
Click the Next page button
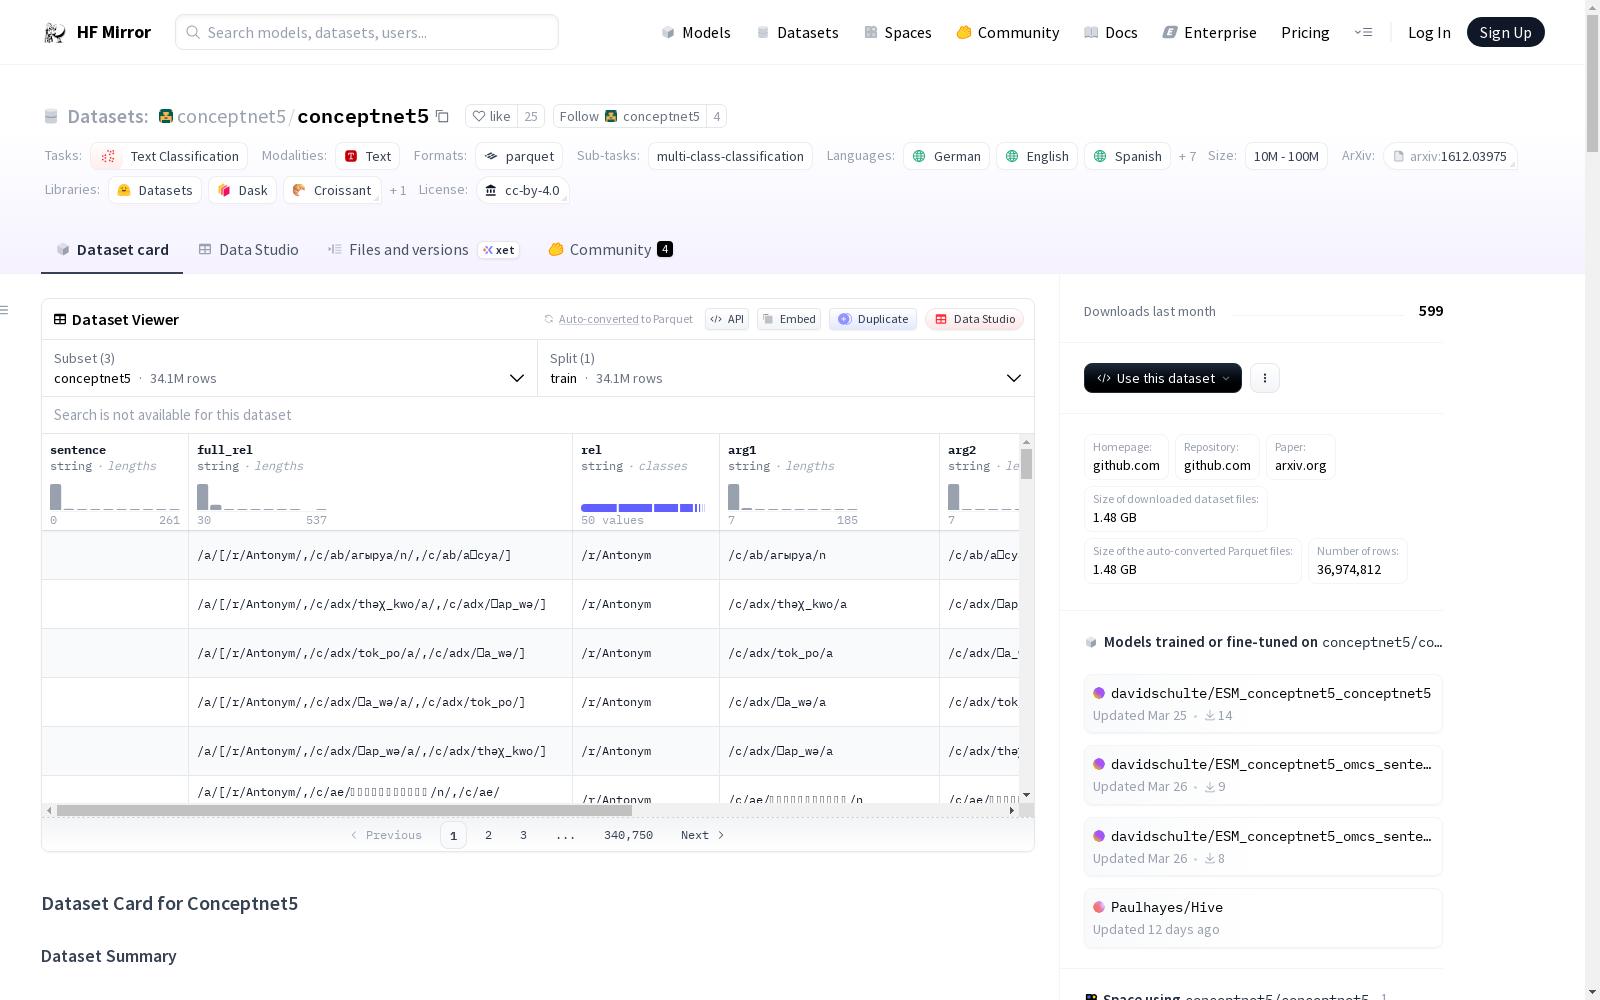702,835
